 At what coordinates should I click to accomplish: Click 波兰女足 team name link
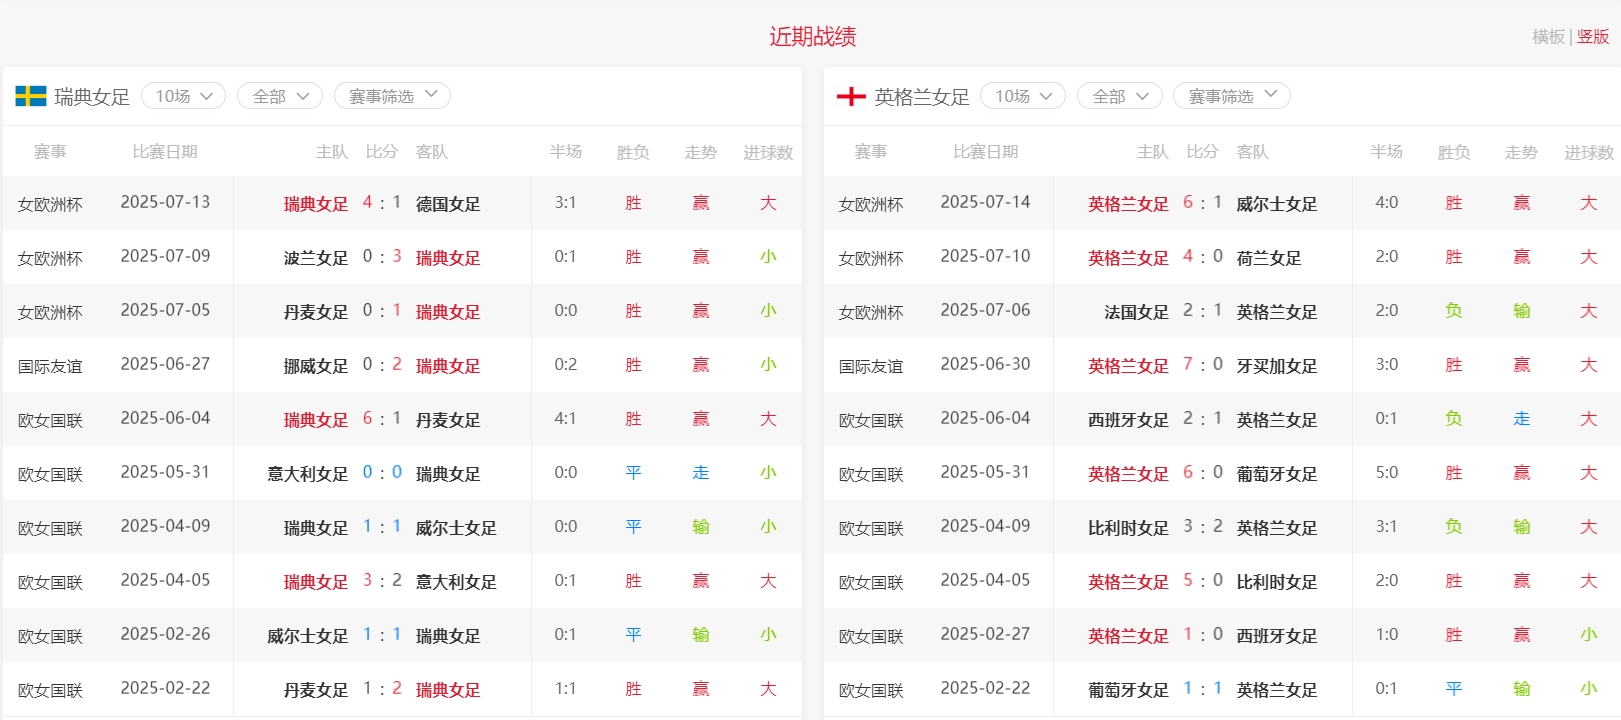coord(315,258)
